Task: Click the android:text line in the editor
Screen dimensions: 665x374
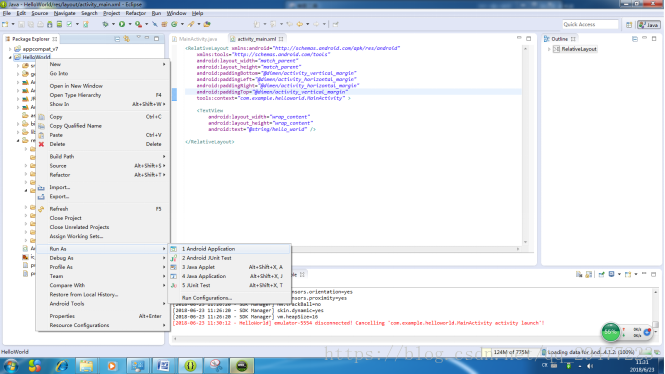Action: (x=262, y=129)
